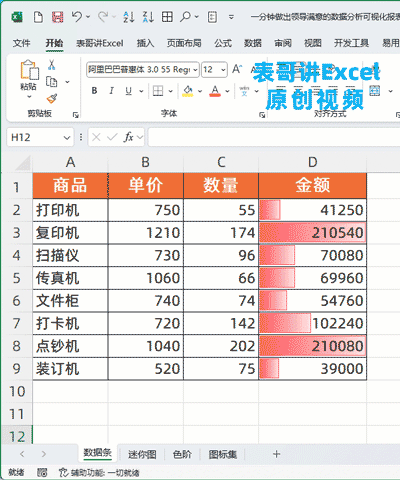Viewport: 400px width, 480px height.
Task: Open the 公式 ribbon tab
Action: pos(223,43)
